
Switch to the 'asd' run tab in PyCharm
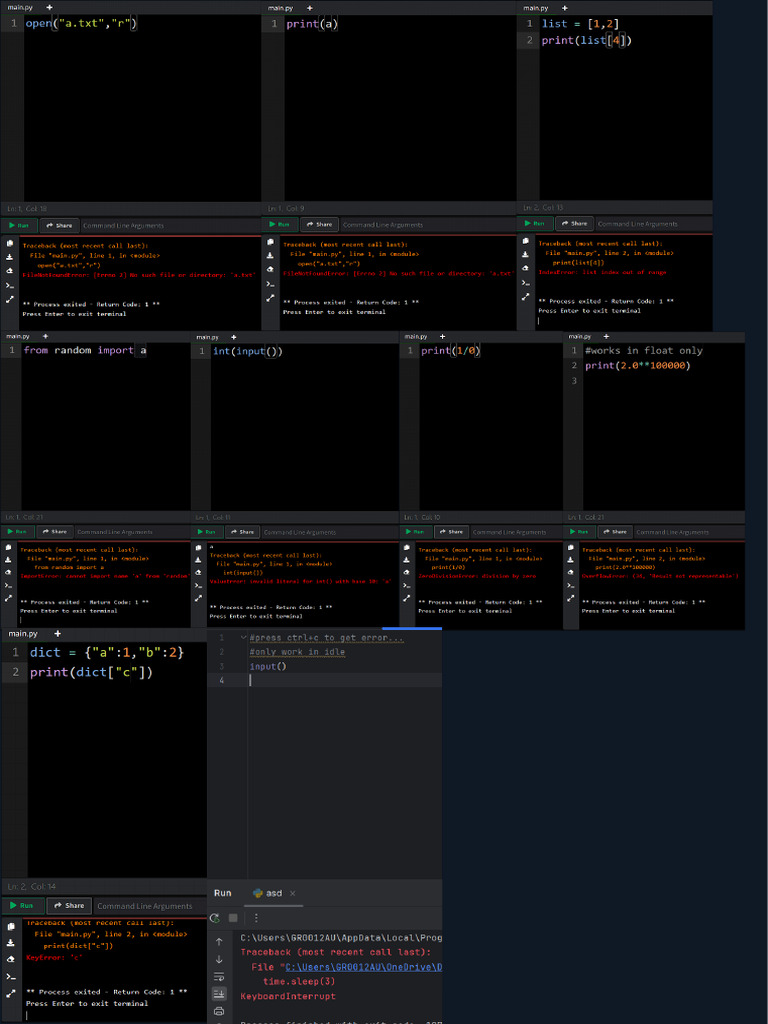pos(267,893)
